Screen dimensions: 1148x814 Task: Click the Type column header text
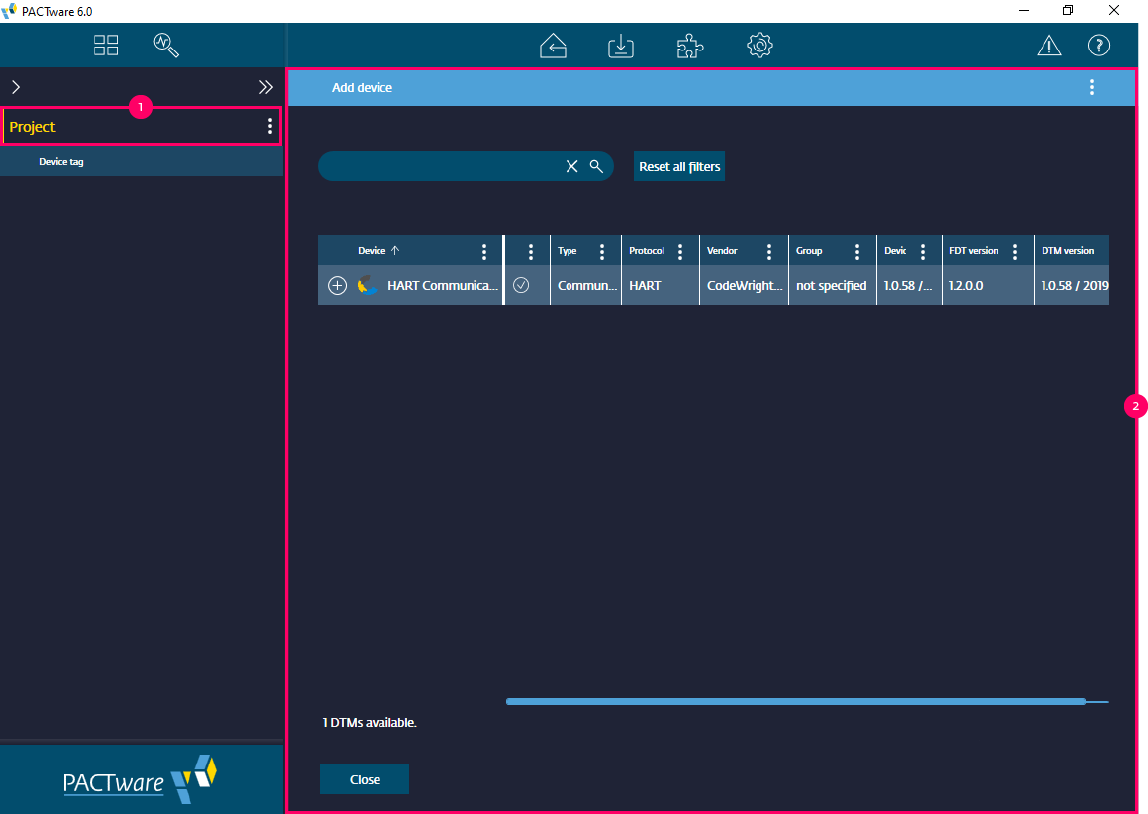pos(567,250)
